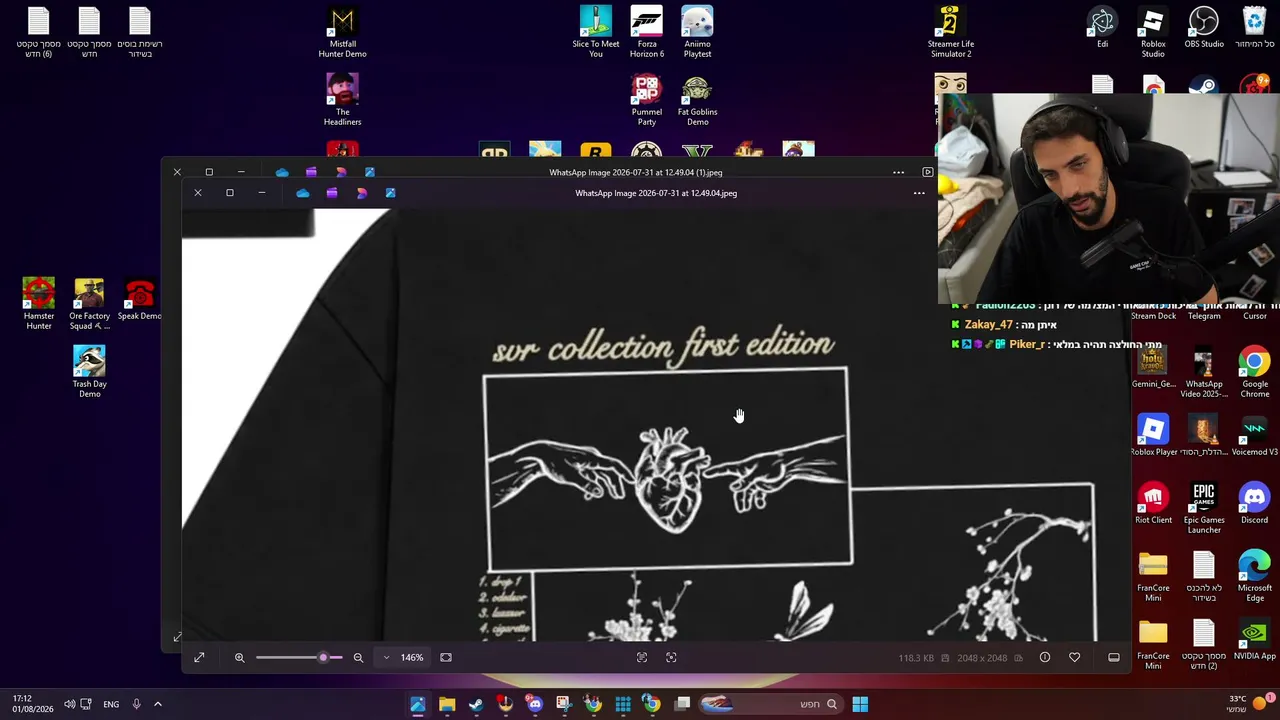The height and width of the screenshot is (720, 1280).
Task: Click Clipchamp icon in back Photos window
Action: (311, 172)
